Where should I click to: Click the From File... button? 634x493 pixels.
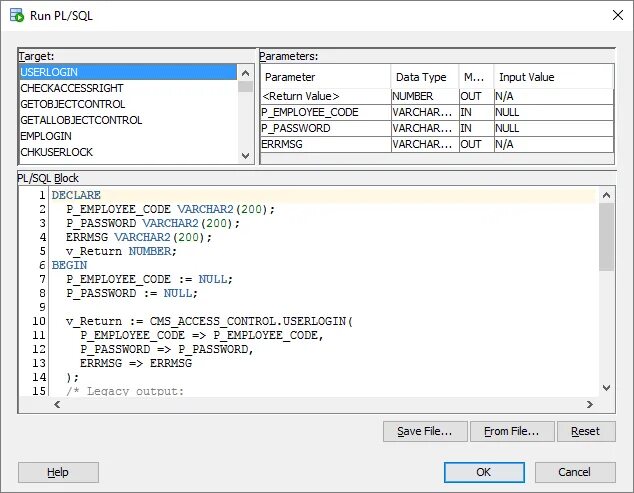pyautogui.click(x=512, y=432)
